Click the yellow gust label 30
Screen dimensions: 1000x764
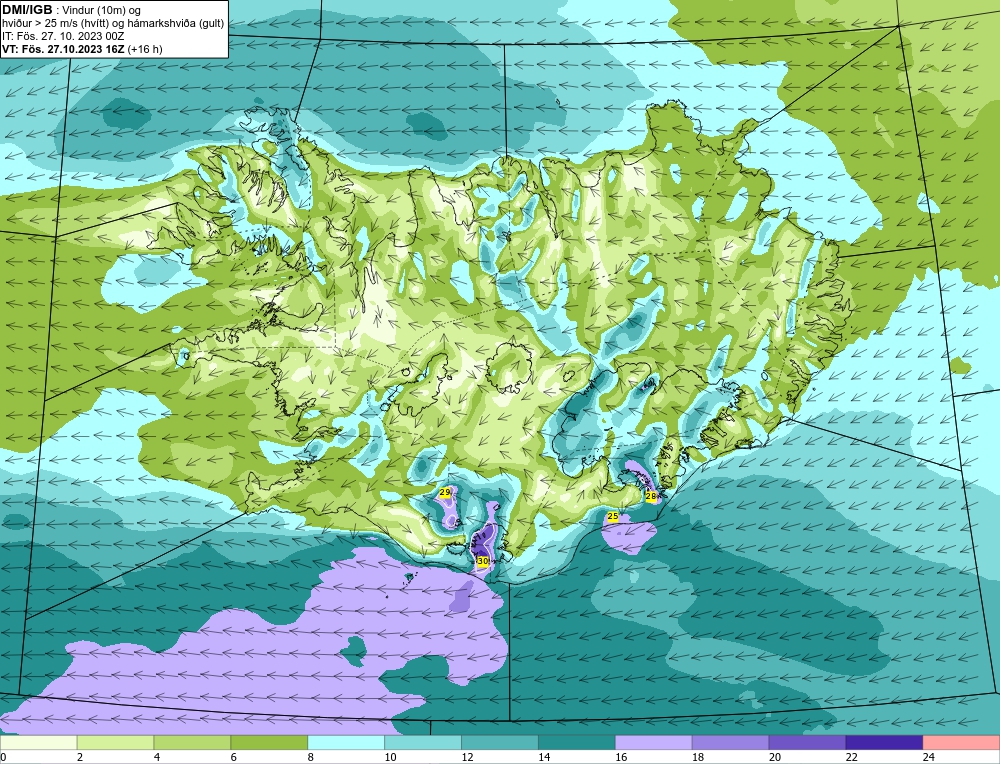point(483,561)
